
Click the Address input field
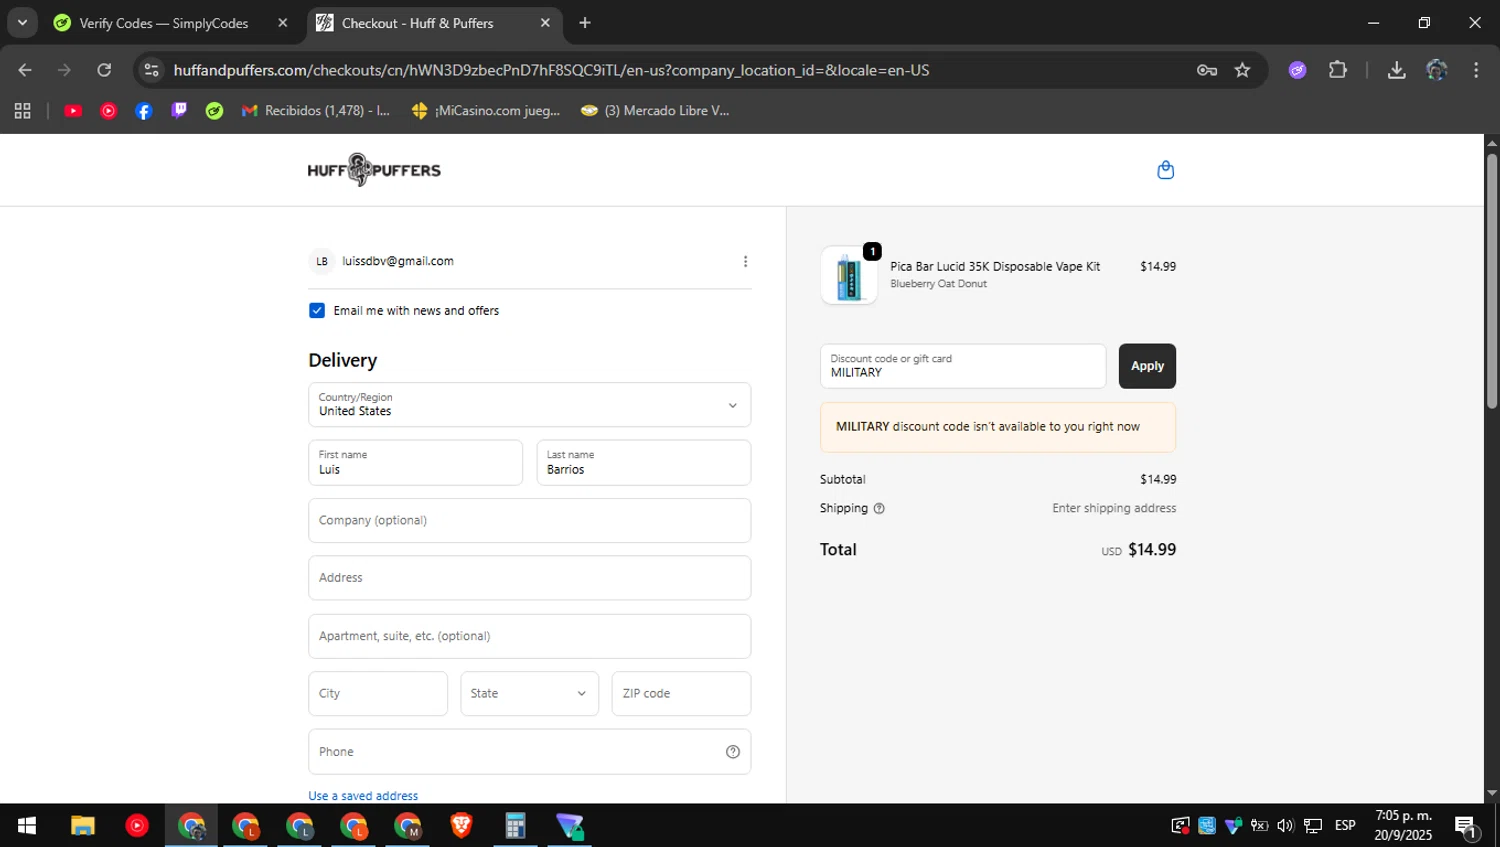(529, 578)
